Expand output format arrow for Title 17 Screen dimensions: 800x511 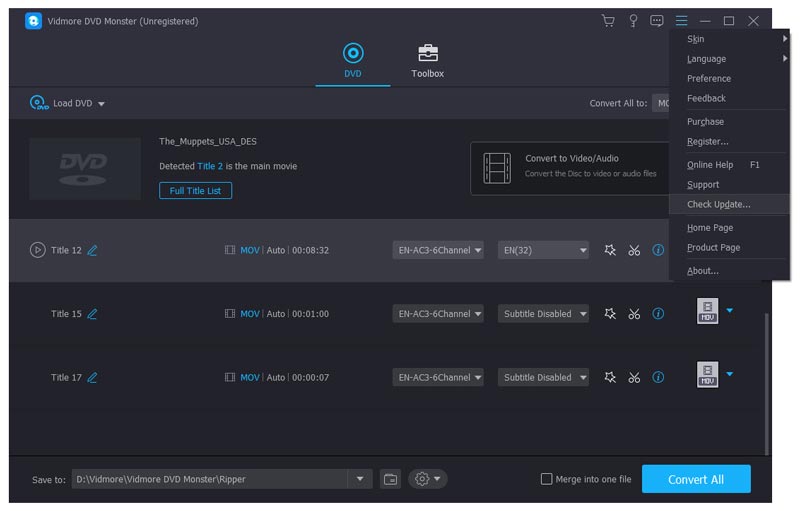[730, 374]
